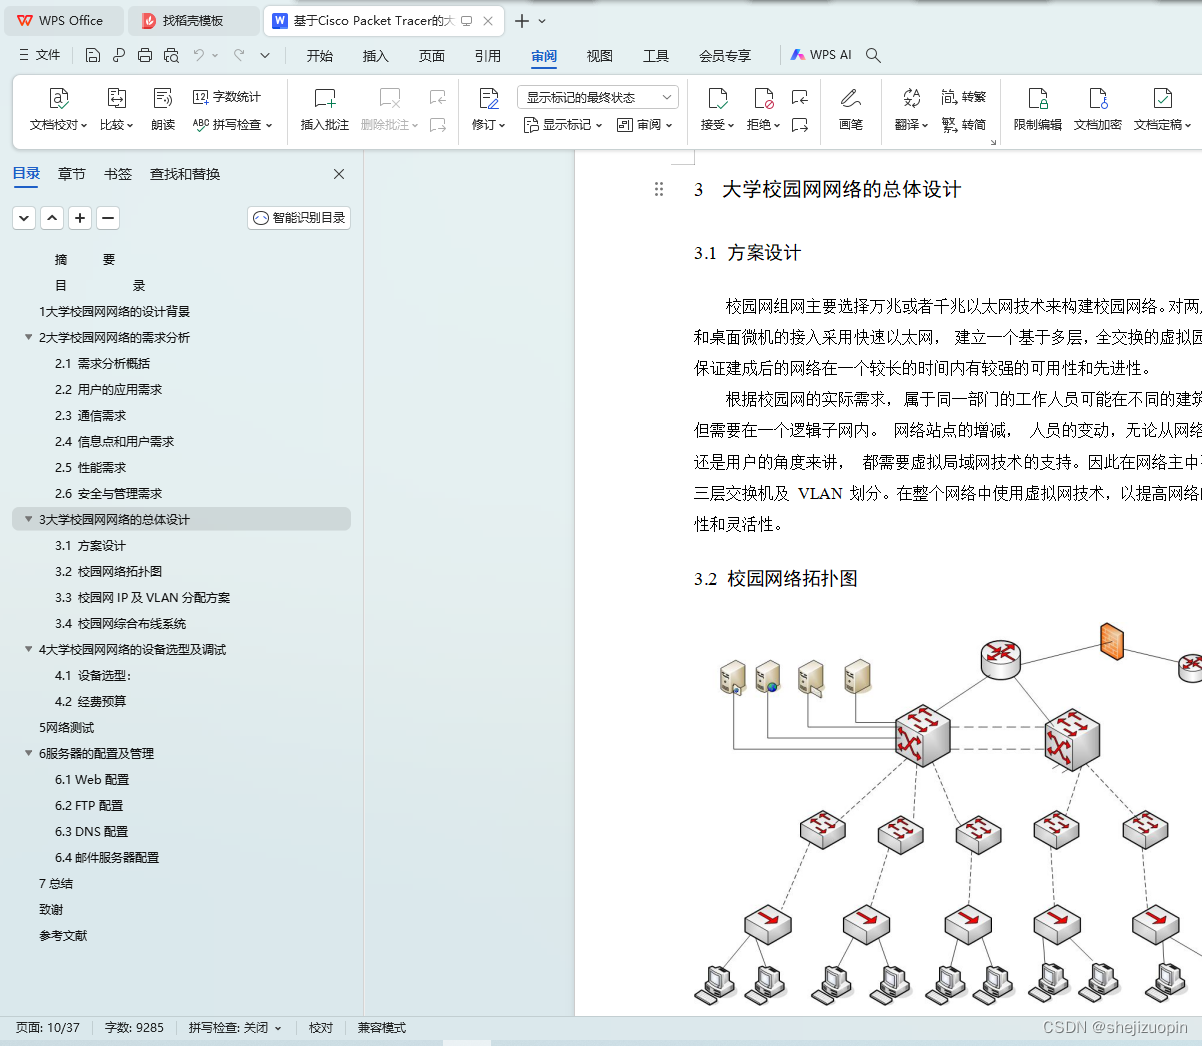Click 页面: 10/37 in status bar
The width and height of the screenshot is (1202, 1046).
[x=48, y=1028]
